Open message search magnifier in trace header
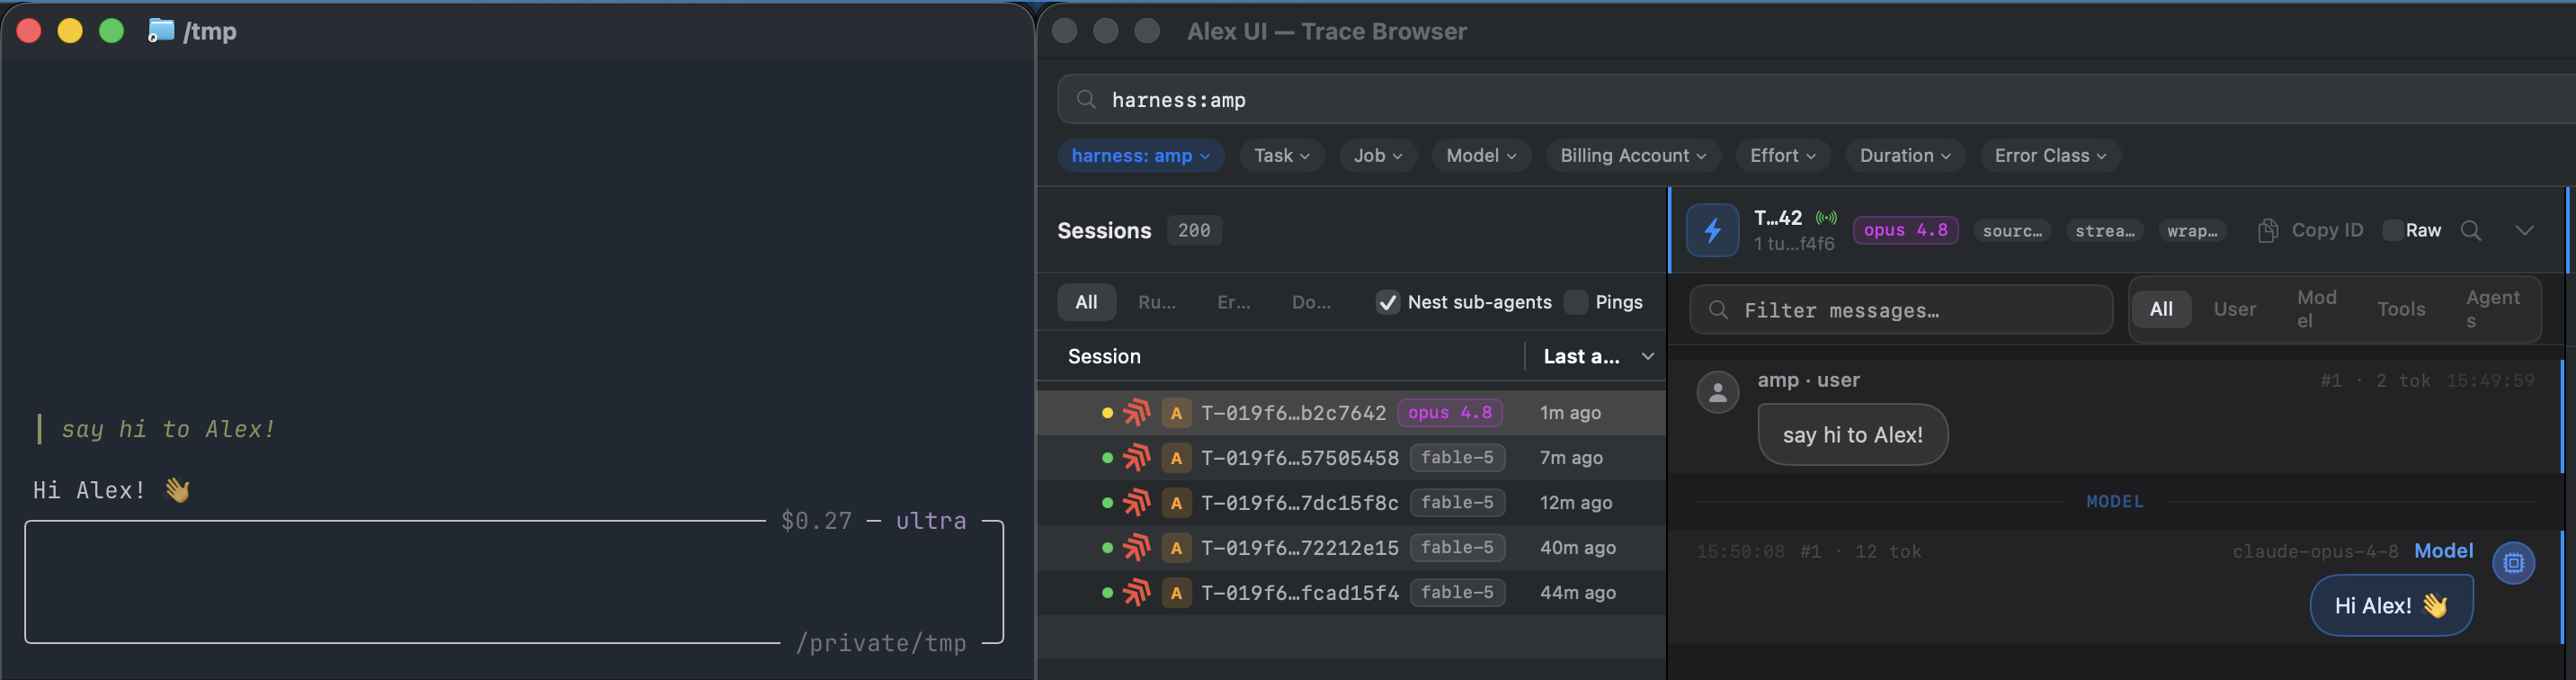Screen dimensions: 2576x680 [2471, 231]
